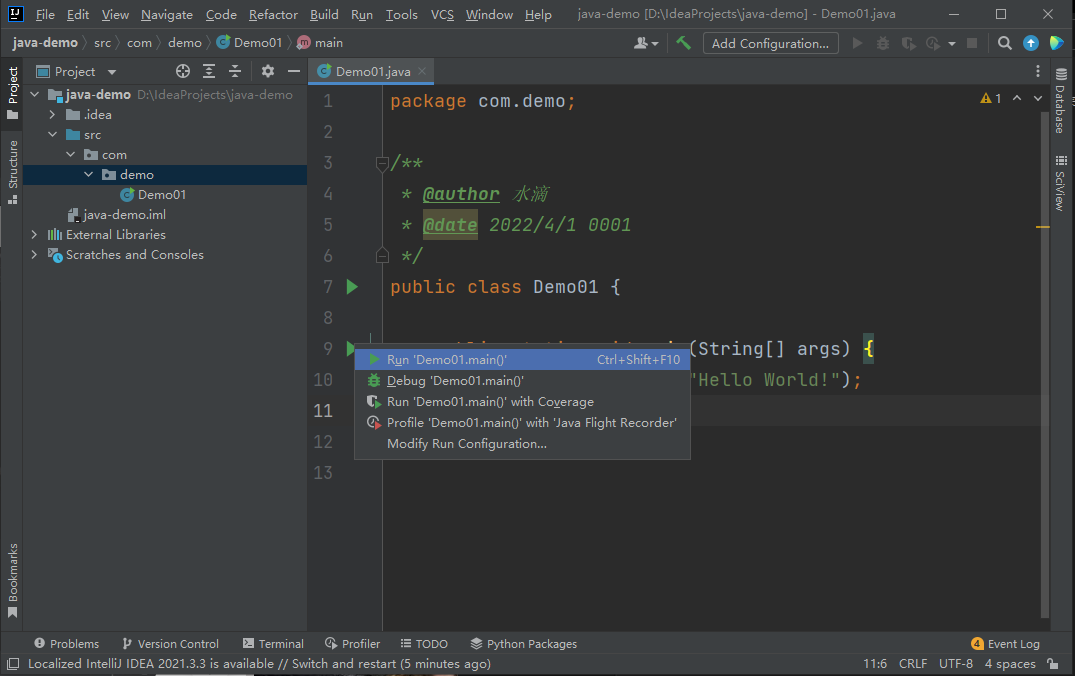Open editor tab options three-dot icon

(x=1038, y=71)
